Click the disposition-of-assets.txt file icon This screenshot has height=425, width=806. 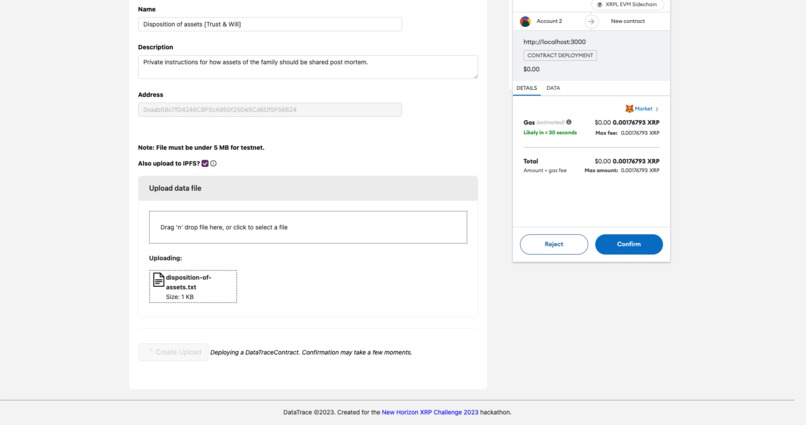click(x=158, y=280)
